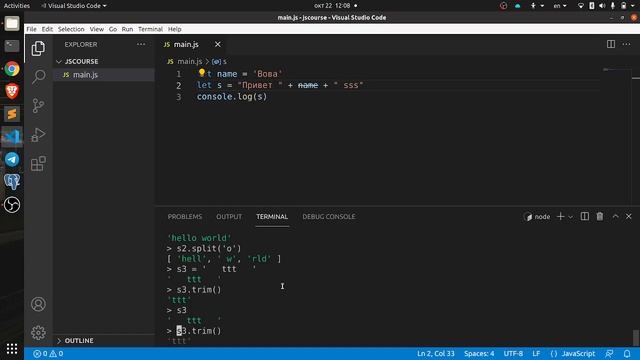The image size is (640, 360).
Task: Open the Edit menu
Action: pos(47,29)
